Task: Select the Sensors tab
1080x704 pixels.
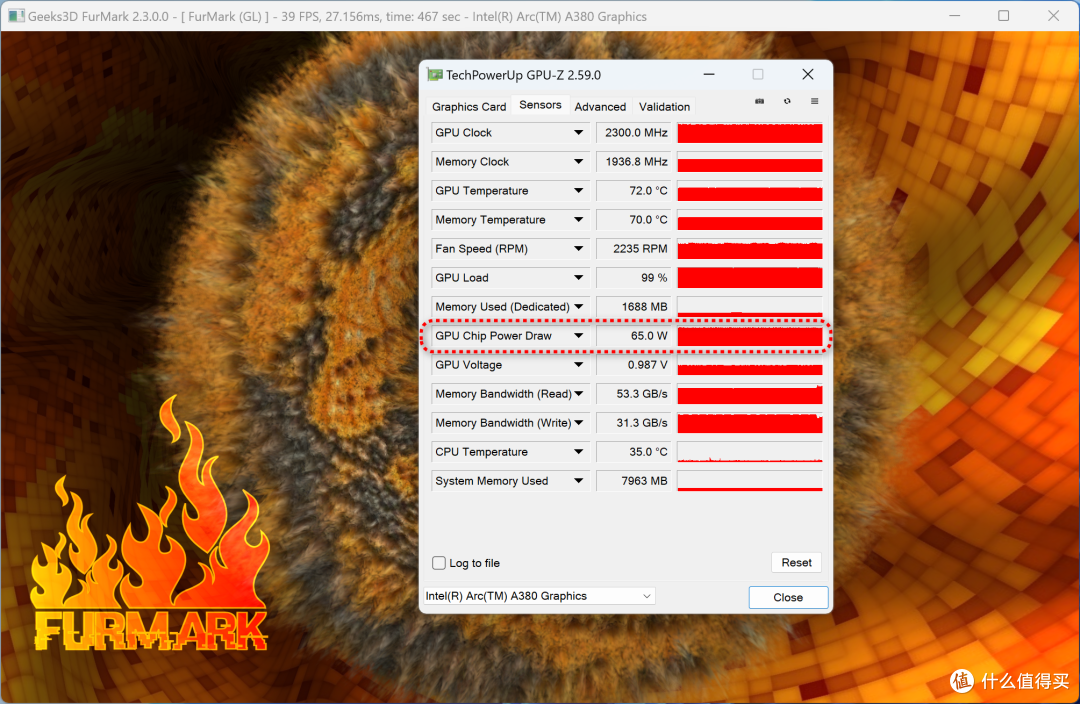Action: (540, 105)
